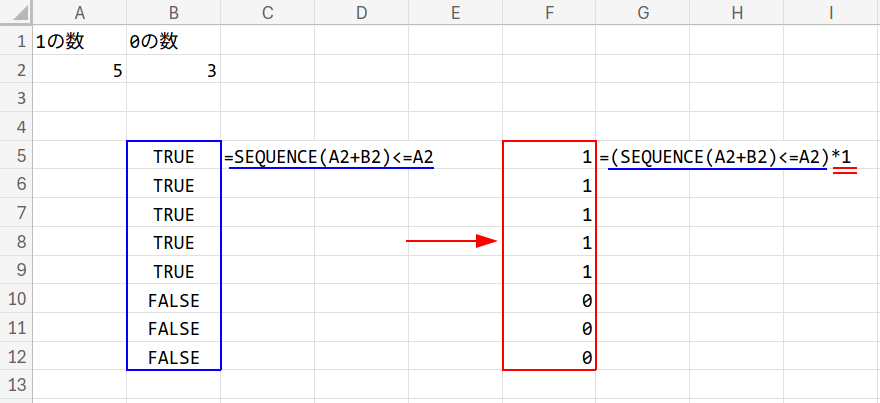This screenshot has width=880, height=403.
Task: Click cell A2 containing value 5
Action: click(80, 71)
